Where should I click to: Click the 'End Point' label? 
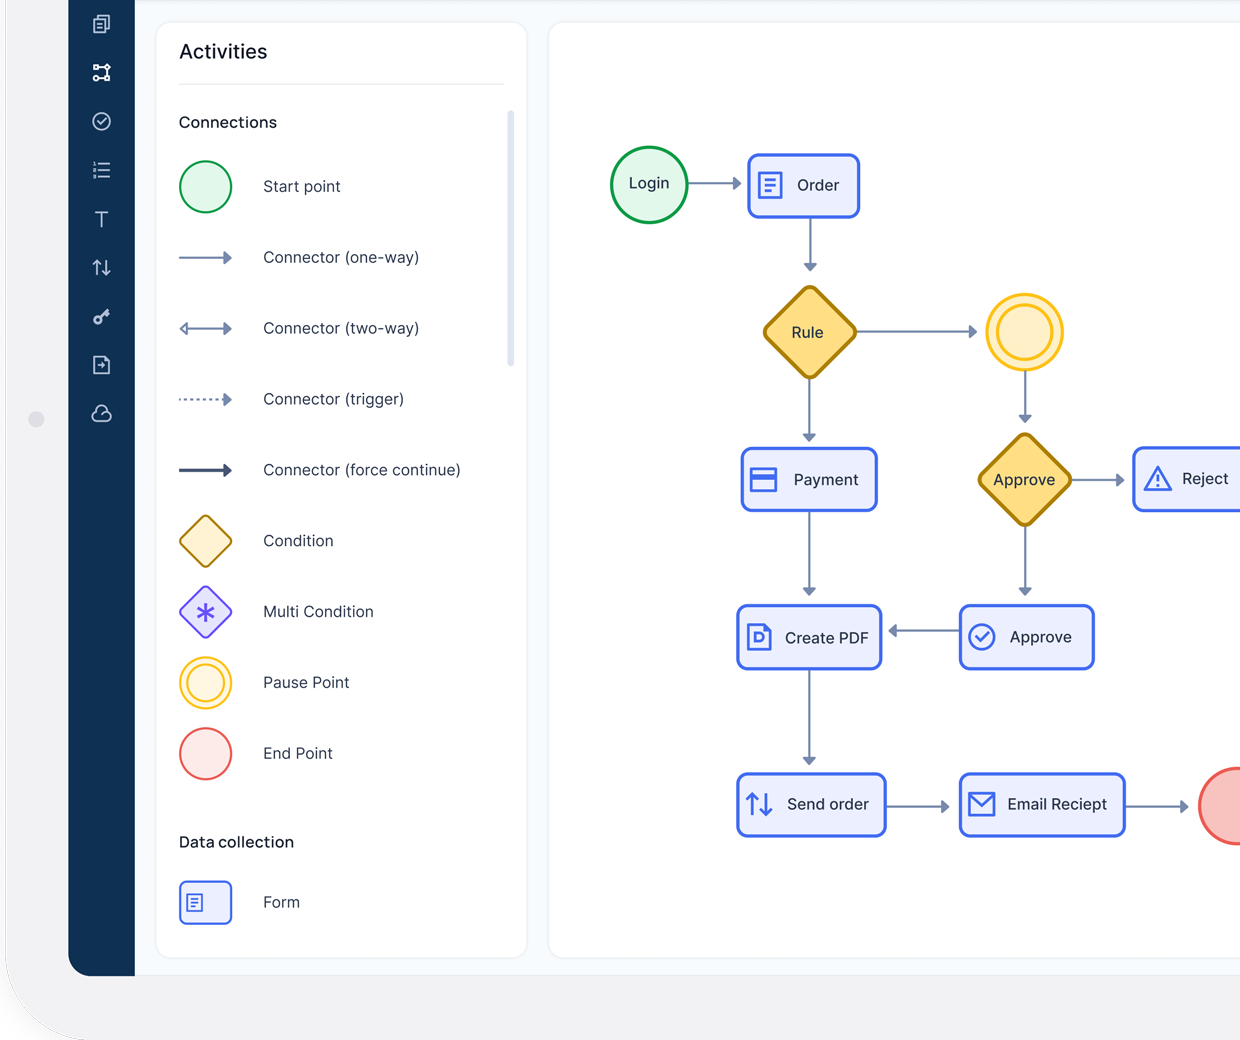(x=298, y=754)
